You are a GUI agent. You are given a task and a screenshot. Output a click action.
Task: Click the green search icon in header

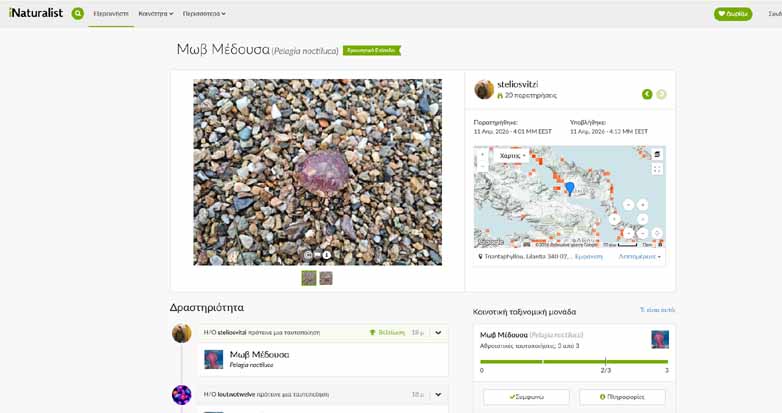[78, 13]
